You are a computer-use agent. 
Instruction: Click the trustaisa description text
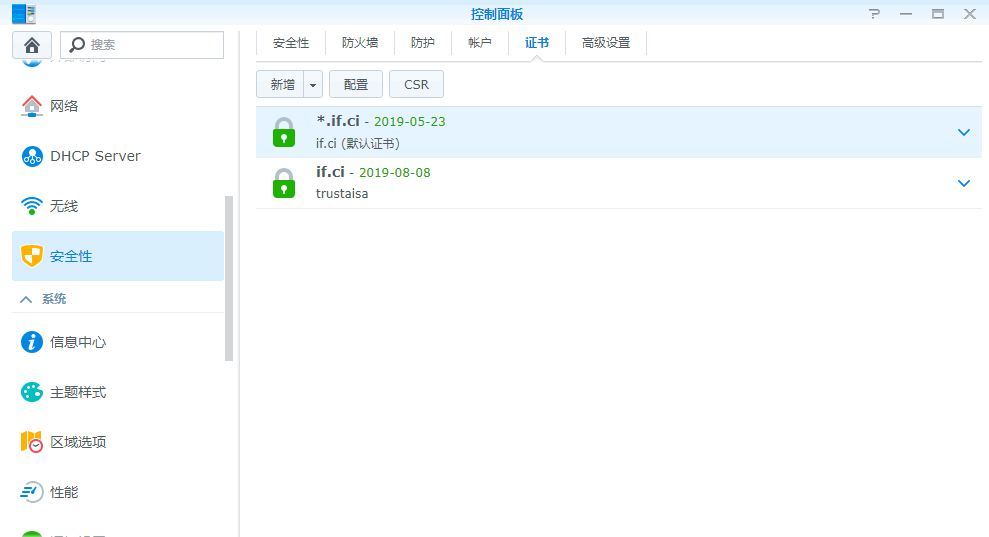coord(342,194)
